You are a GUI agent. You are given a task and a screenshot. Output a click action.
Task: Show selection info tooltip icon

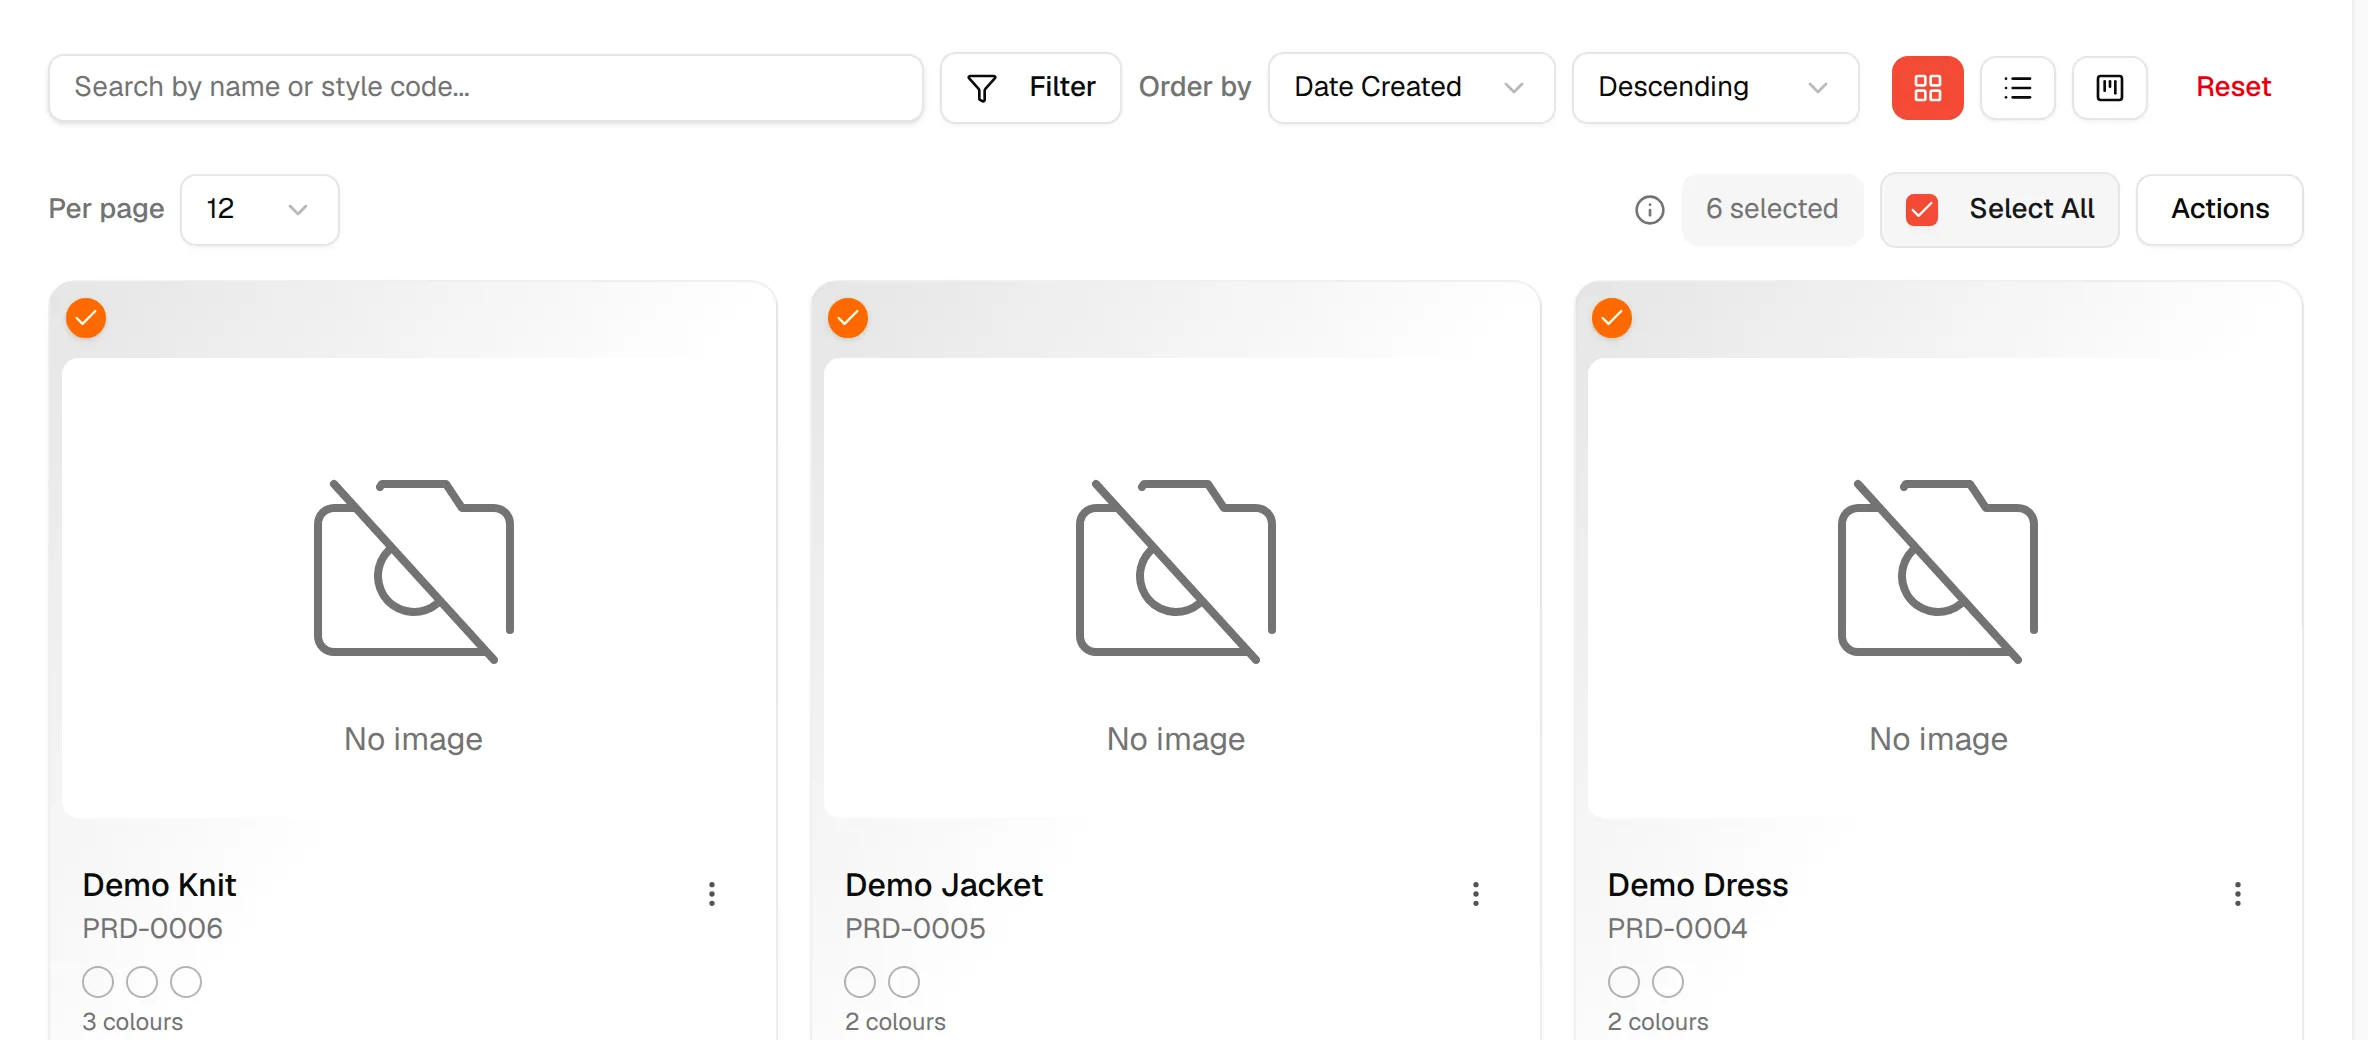[1650, 210]
